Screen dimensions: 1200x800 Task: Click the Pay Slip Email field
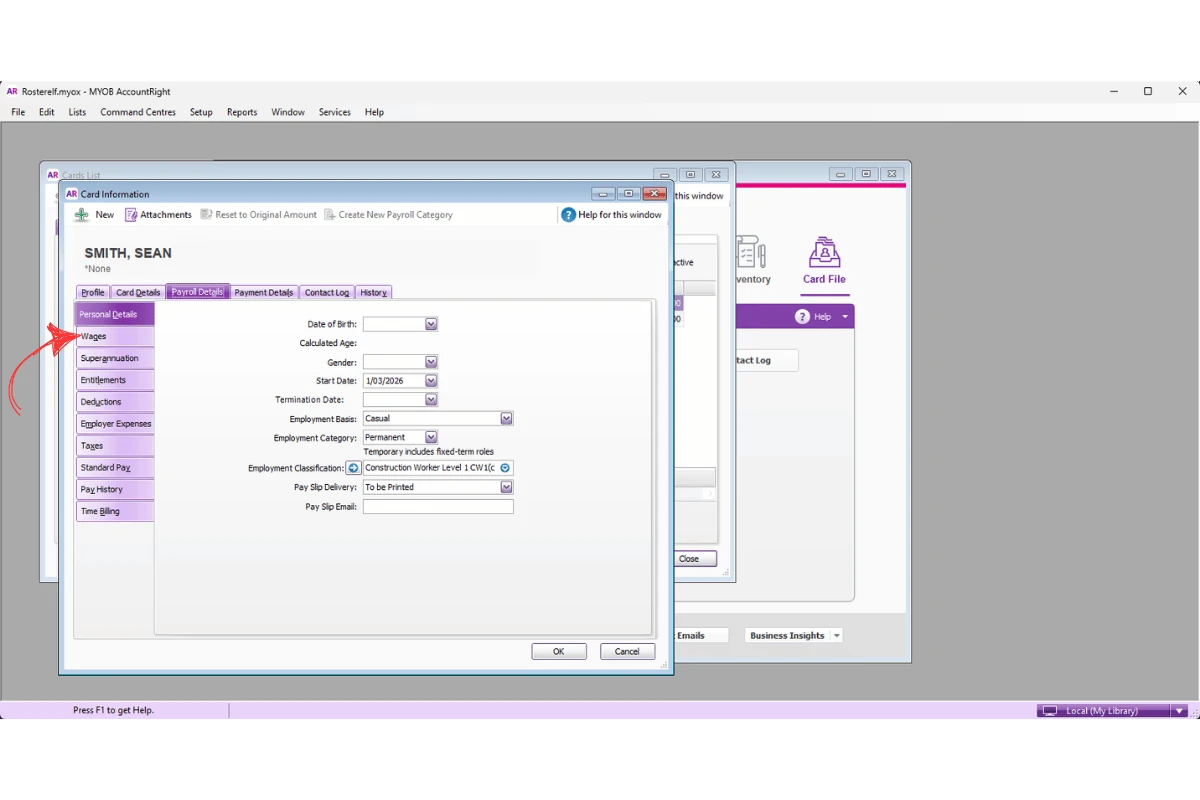tap(438, 507)
